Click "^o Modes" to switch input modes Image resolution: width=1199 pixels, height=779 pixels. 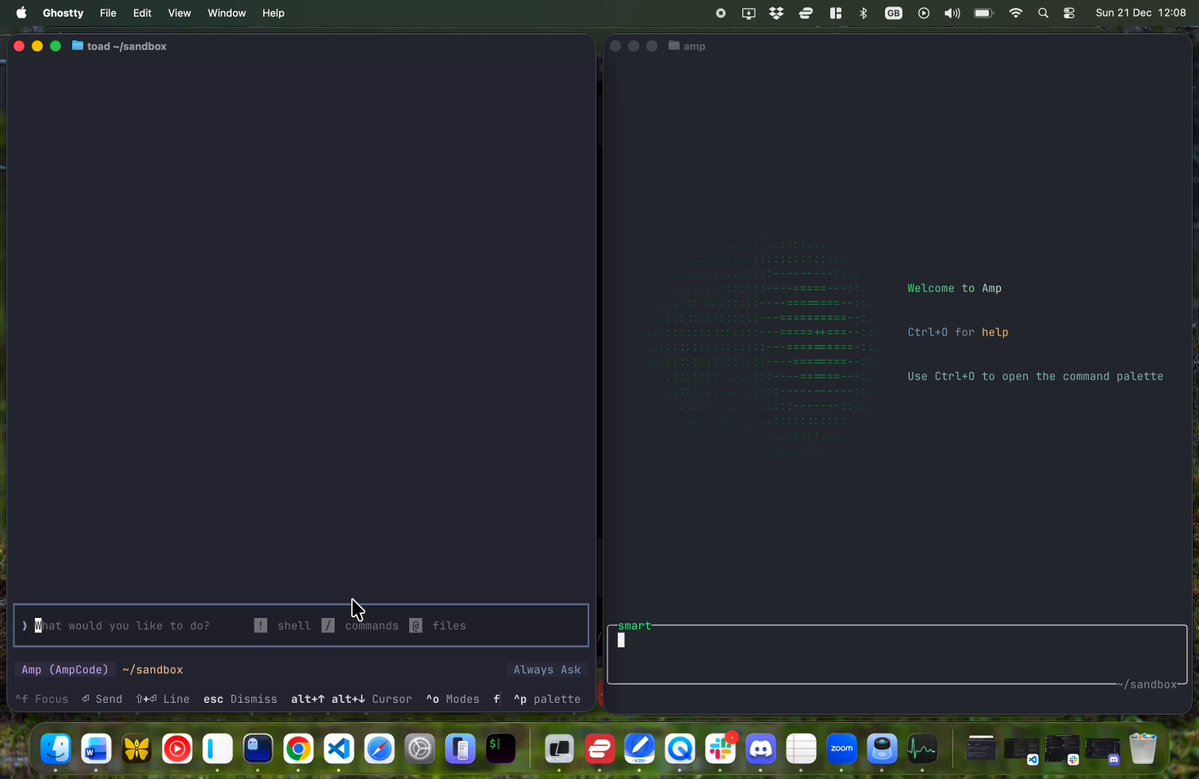point(452,699)
